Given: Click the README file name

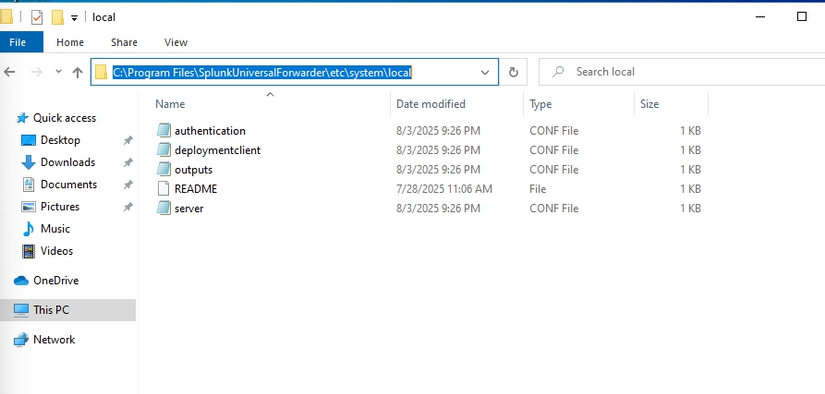Looking at the screenshot, I should (196, 189).
